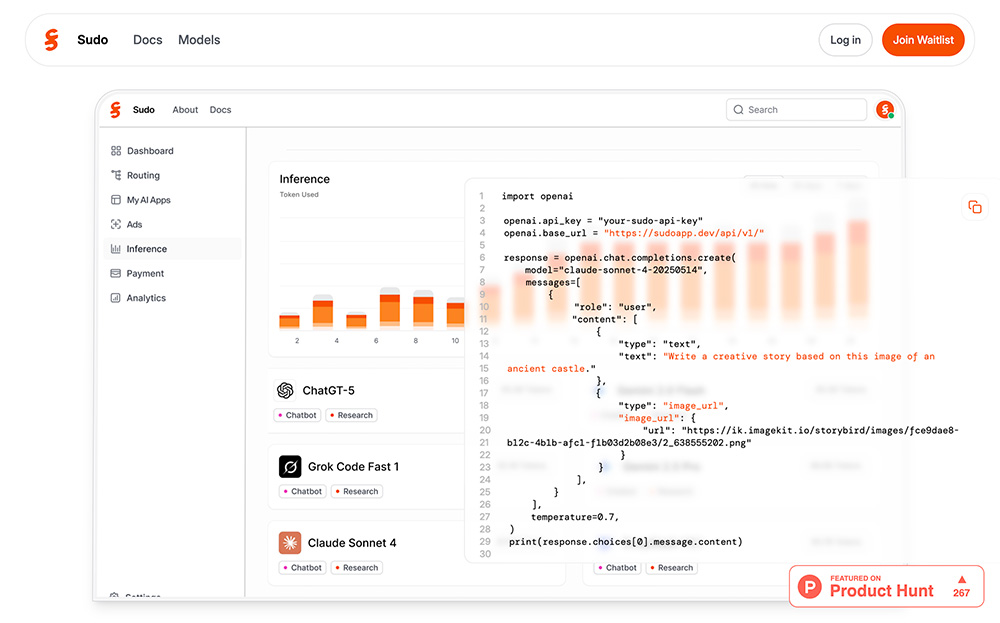This screenshot has height=623, width=1000.
Task: Click the ChatGT-5 model name
Action: pyautogui.click(x=328, y=390)
